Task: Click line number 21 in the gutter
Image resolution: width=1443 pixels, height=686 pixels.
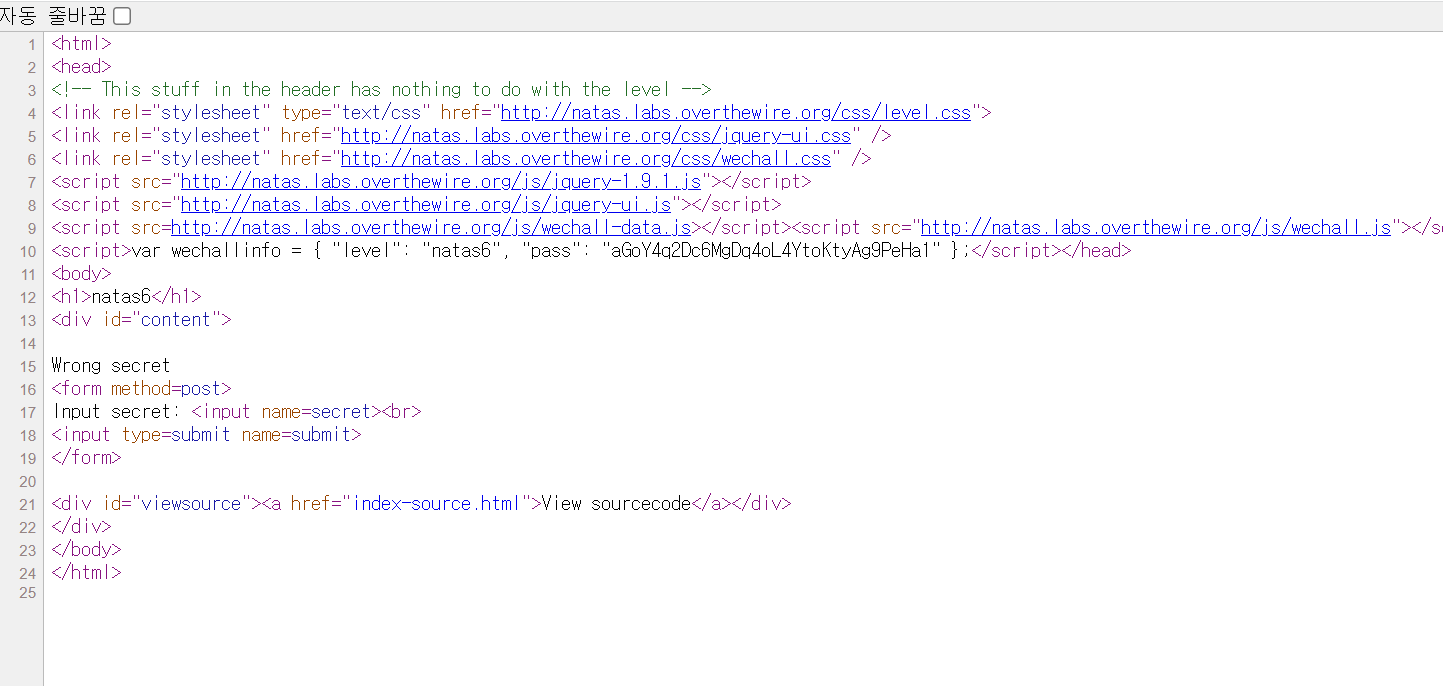Action: pyautogui.click(x=27, y=503)
